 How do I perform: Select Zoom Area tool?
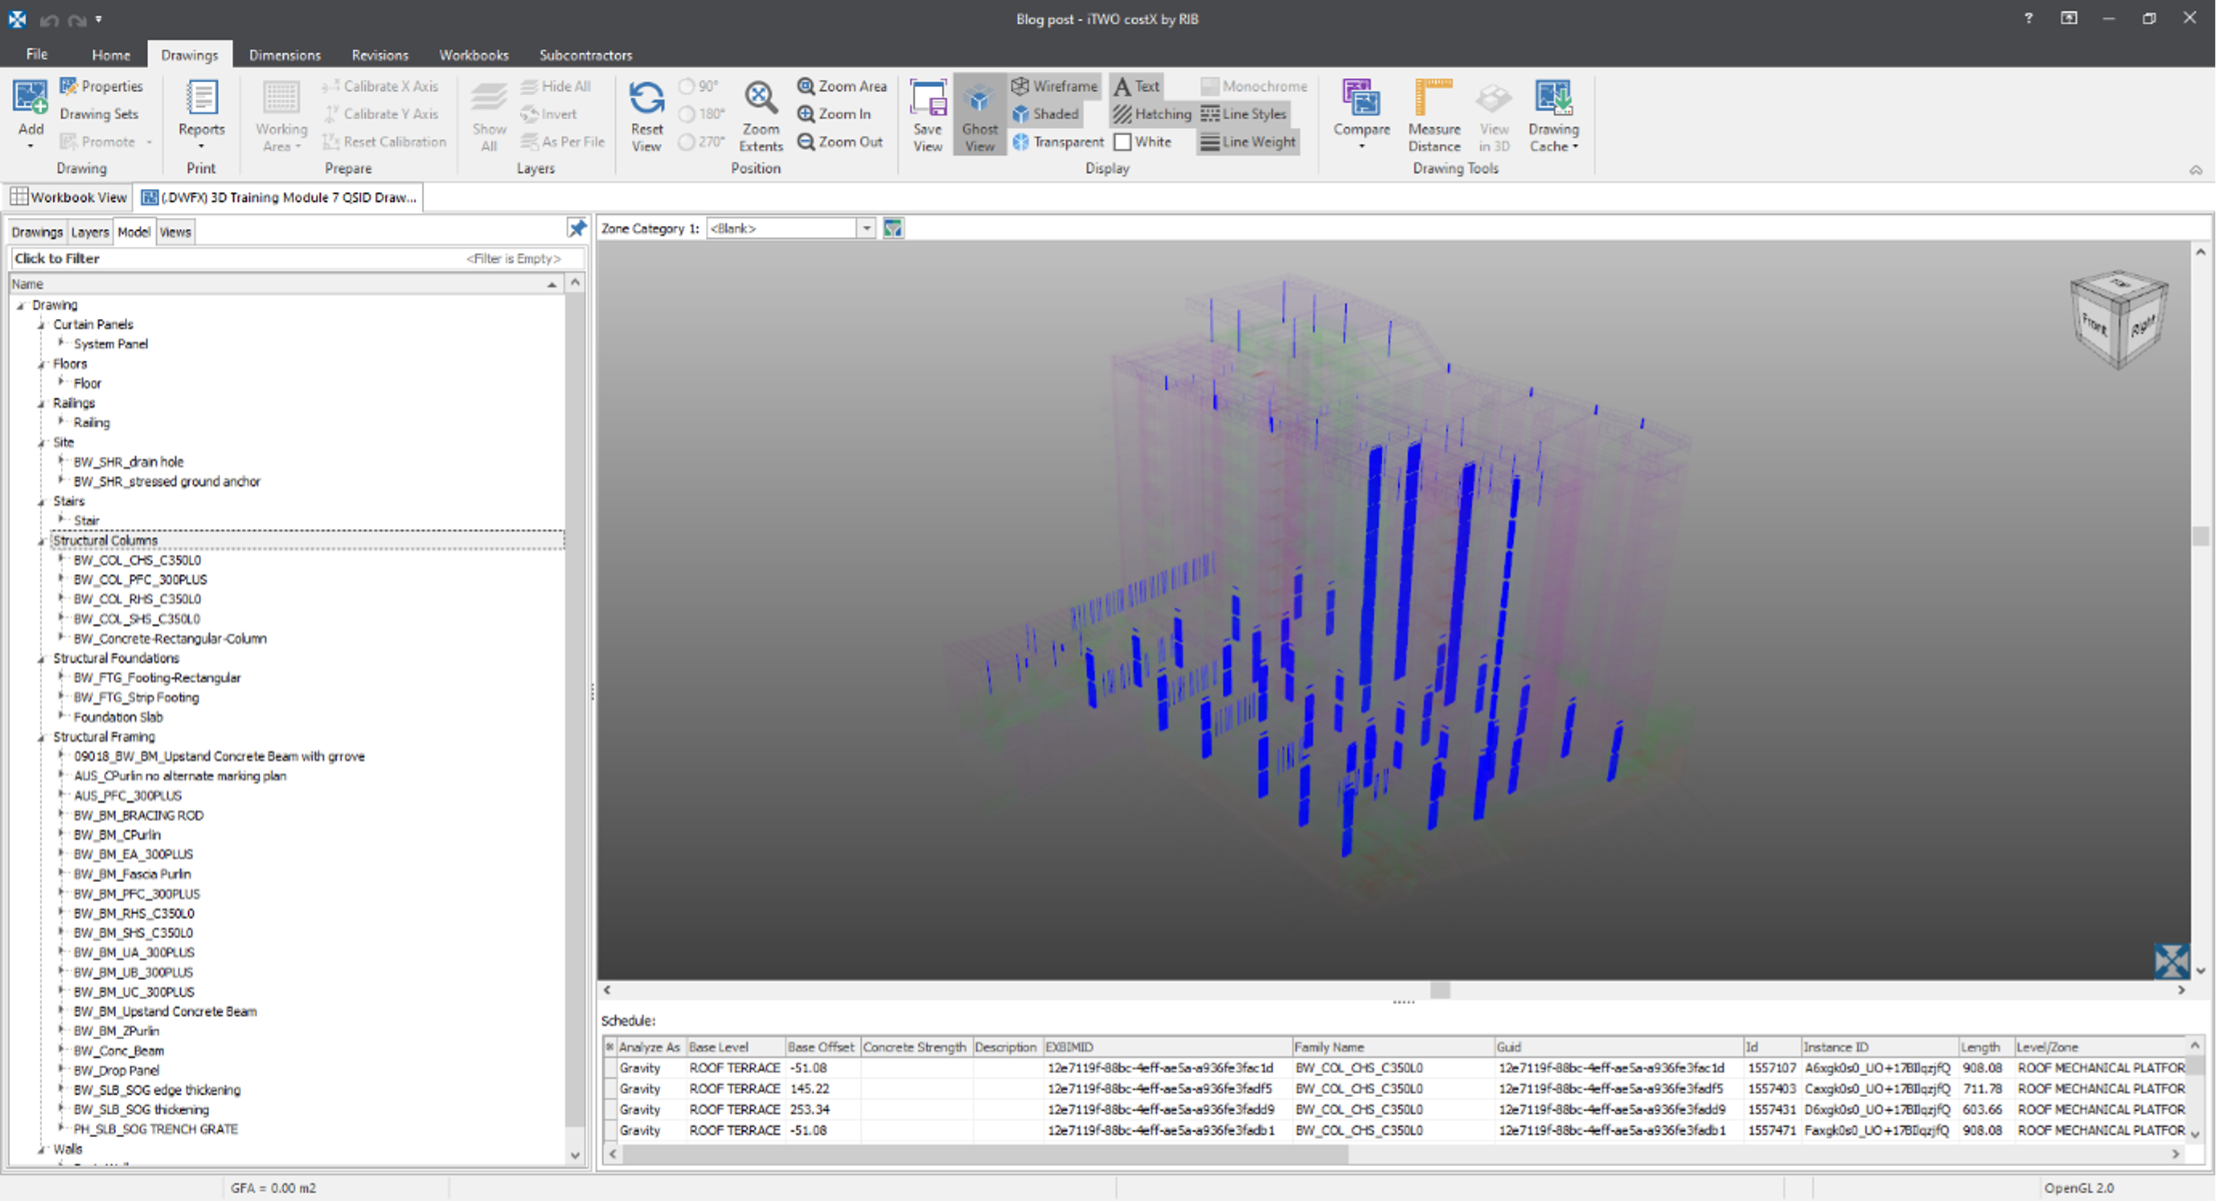pos(842,86)
